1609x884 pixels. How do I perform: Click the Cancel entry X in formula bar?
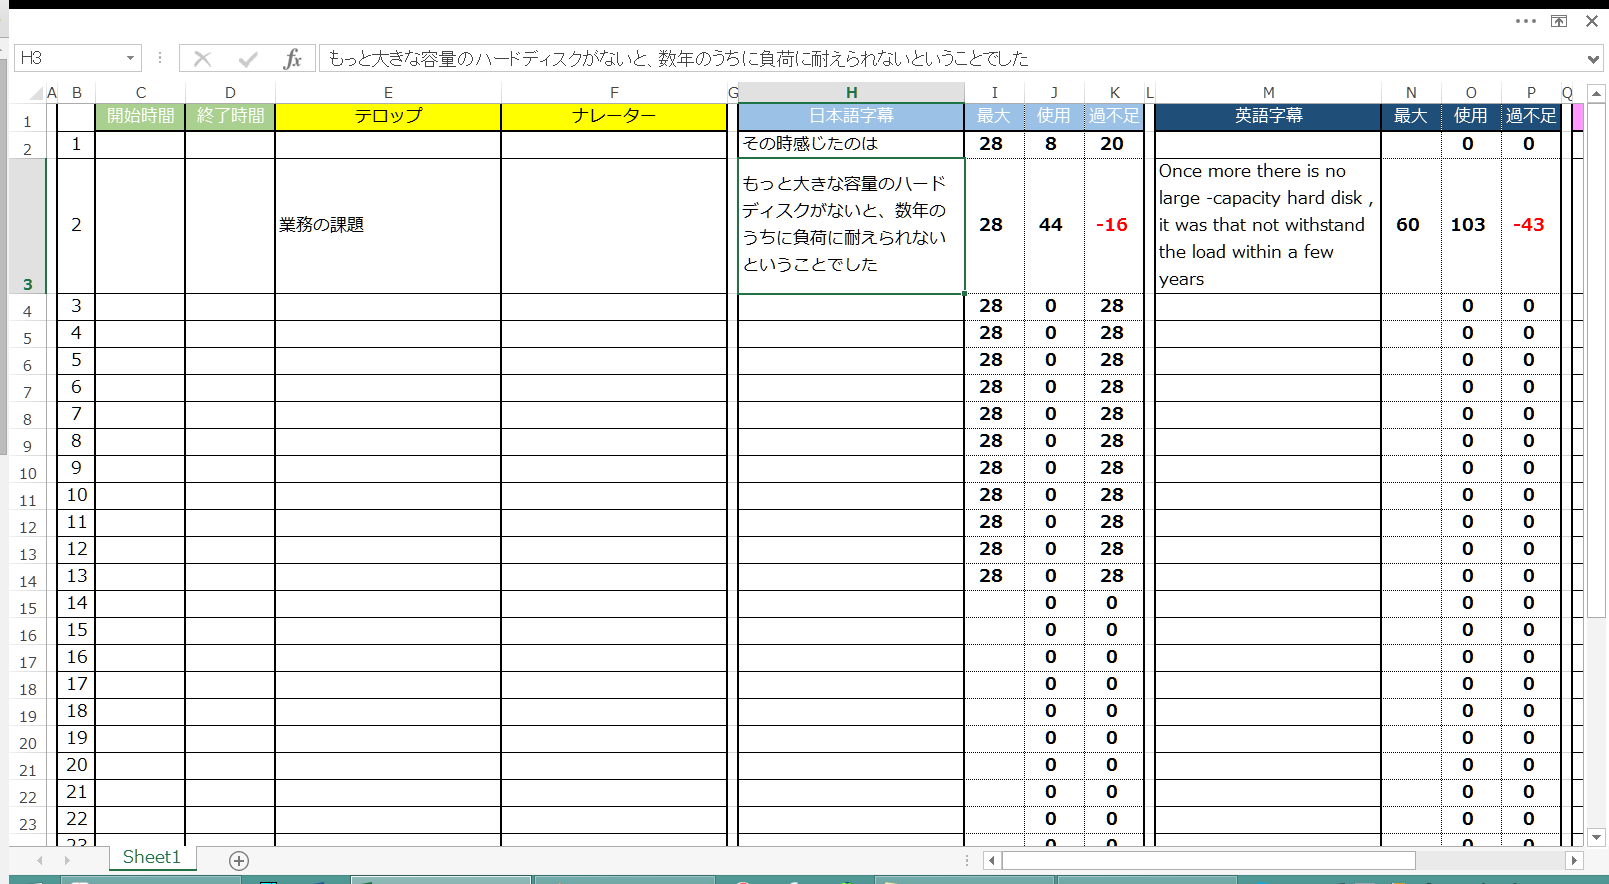tap(203, 59)
